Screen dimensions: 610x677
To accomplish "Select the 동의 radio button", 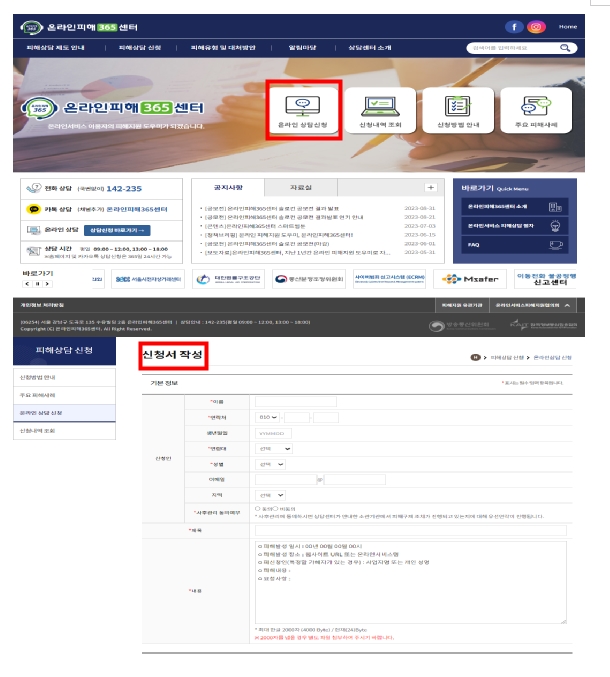I will [258, 509].
